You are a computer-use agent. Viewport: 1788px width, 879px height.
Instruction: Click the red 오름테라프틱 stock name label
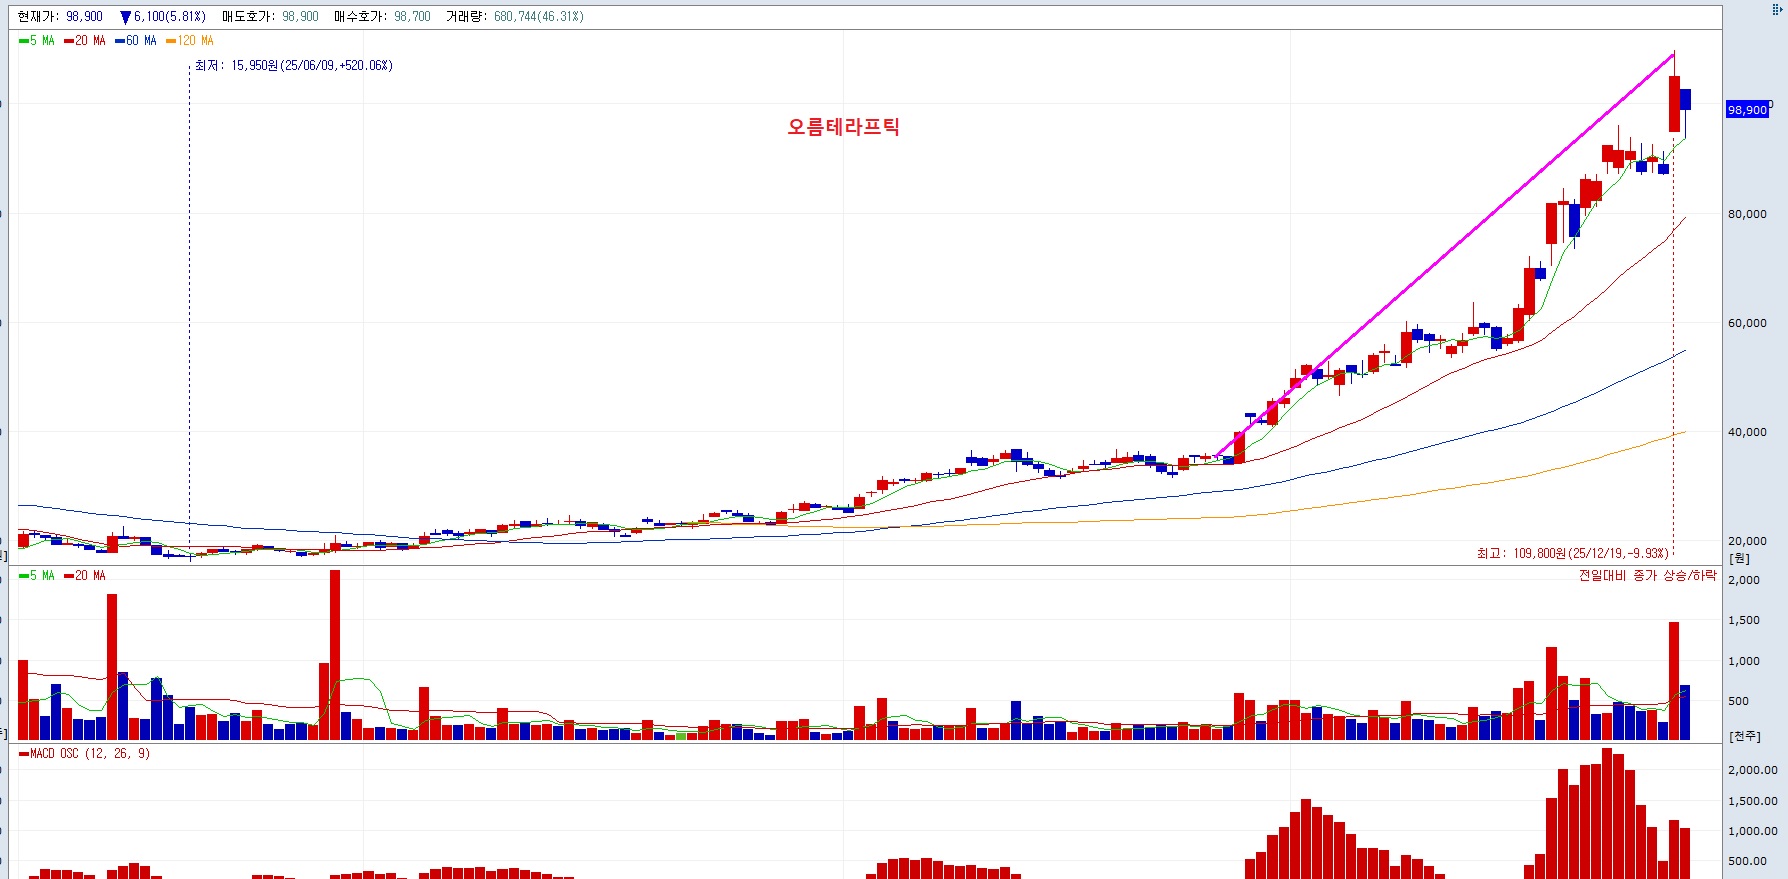click(843, 127)
